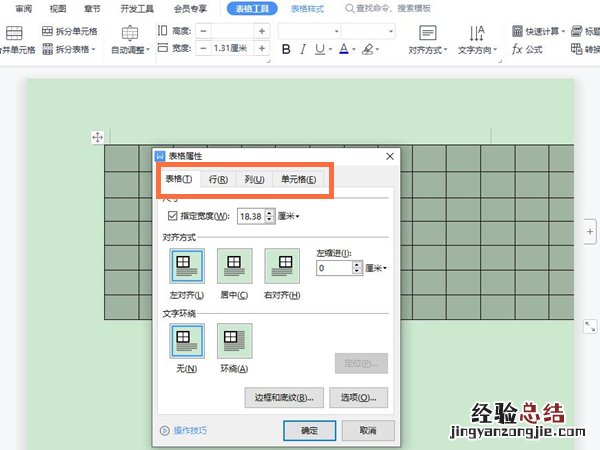
Task: Switch to the Cell (单元格) tab
Action: 298,180
